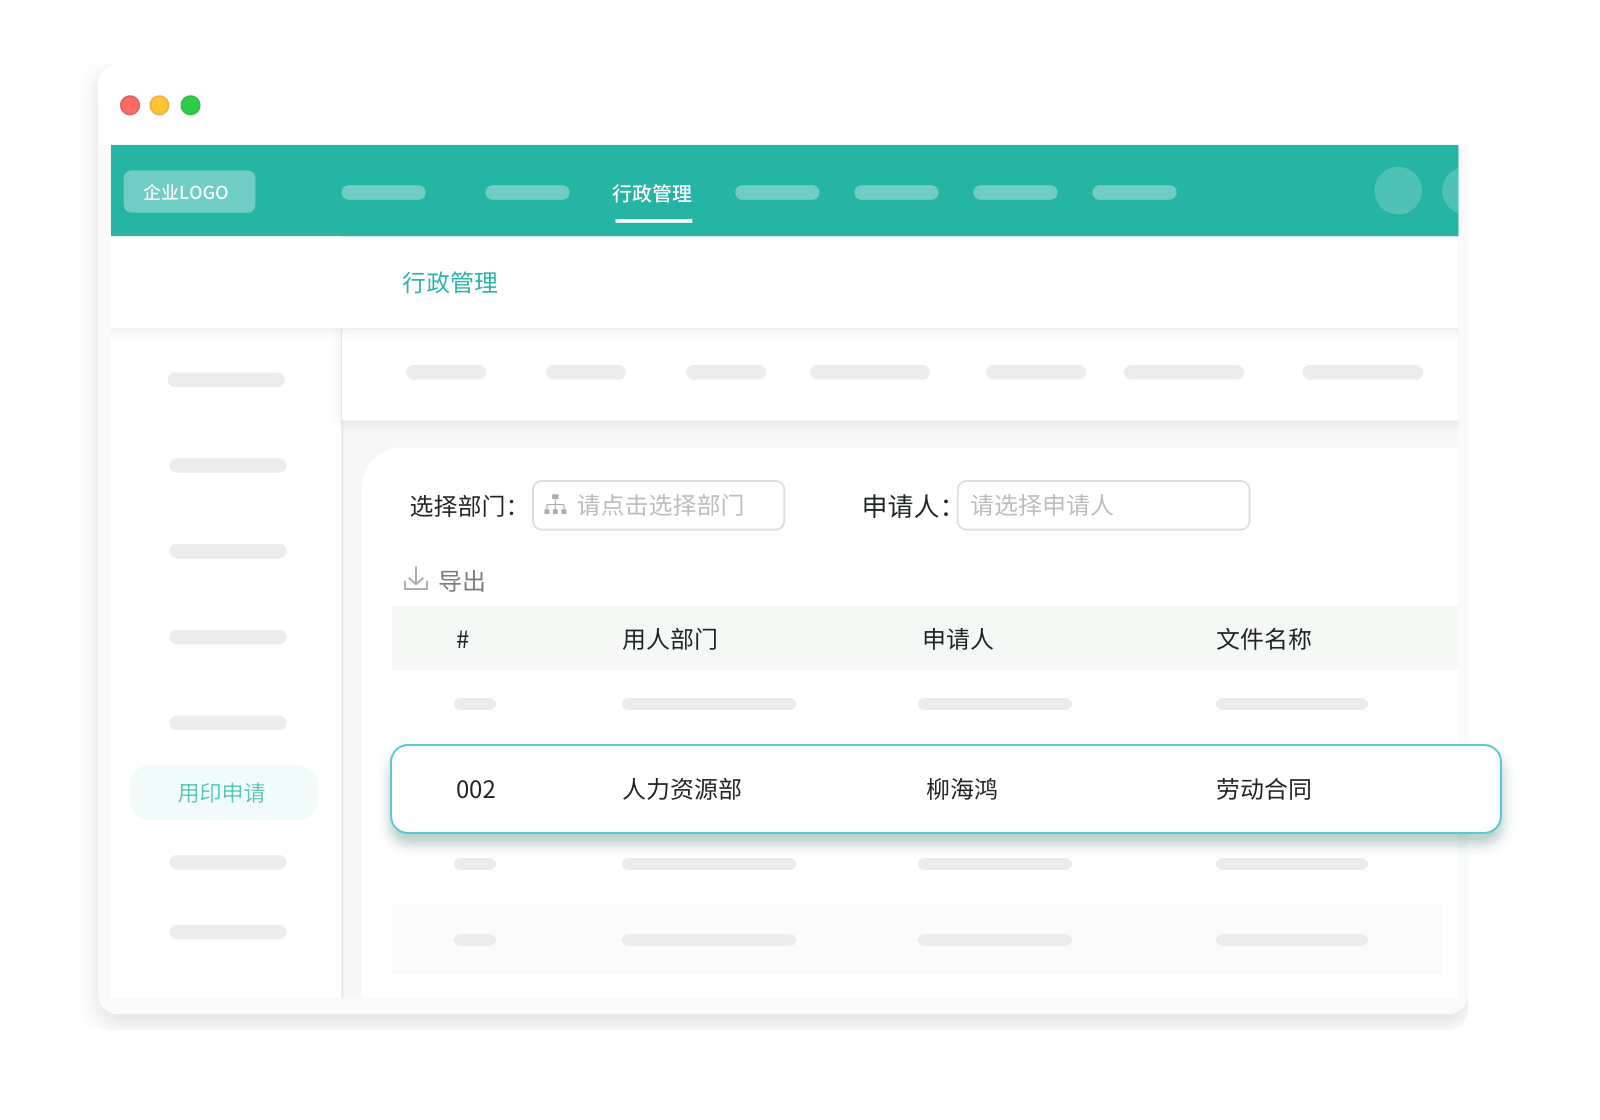Click the green maximize window dot
The height and width of the screenshot is (1120, 1600).
point(191,105)
